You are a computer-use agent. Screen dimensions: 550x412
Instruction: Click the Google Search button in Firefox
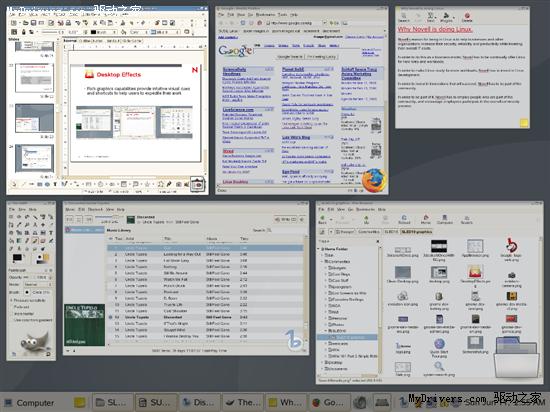289,56
